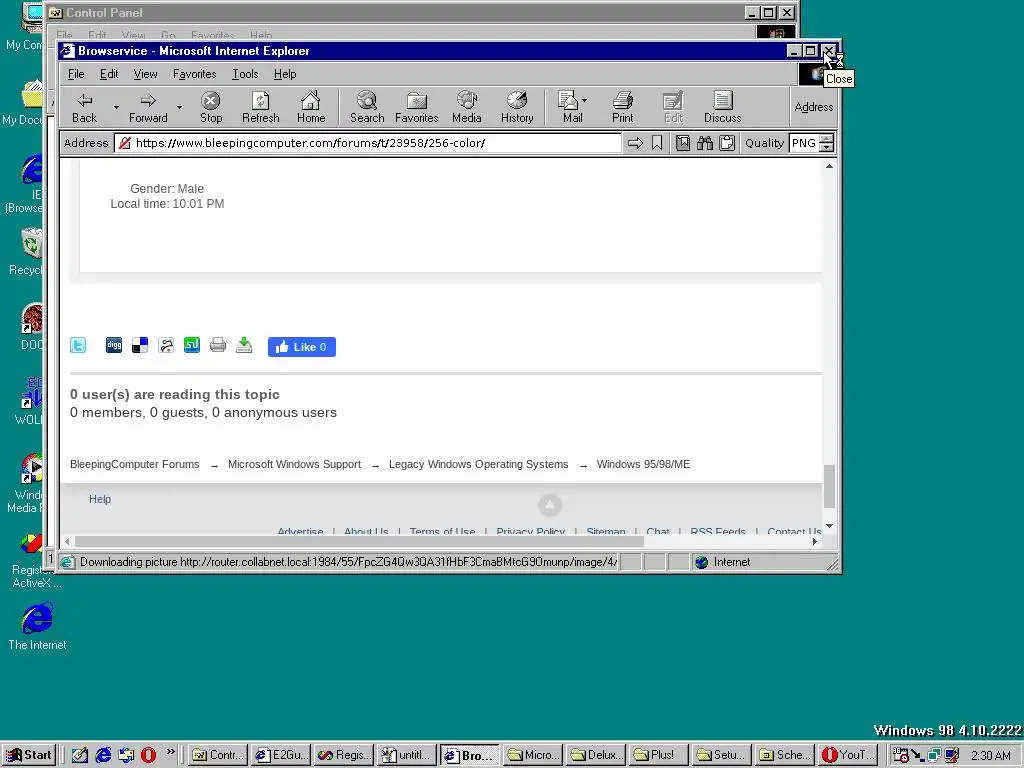Open the Favorites menu in the menu bar
This screenshot has width=1024, height=768.
pos(194,74)
